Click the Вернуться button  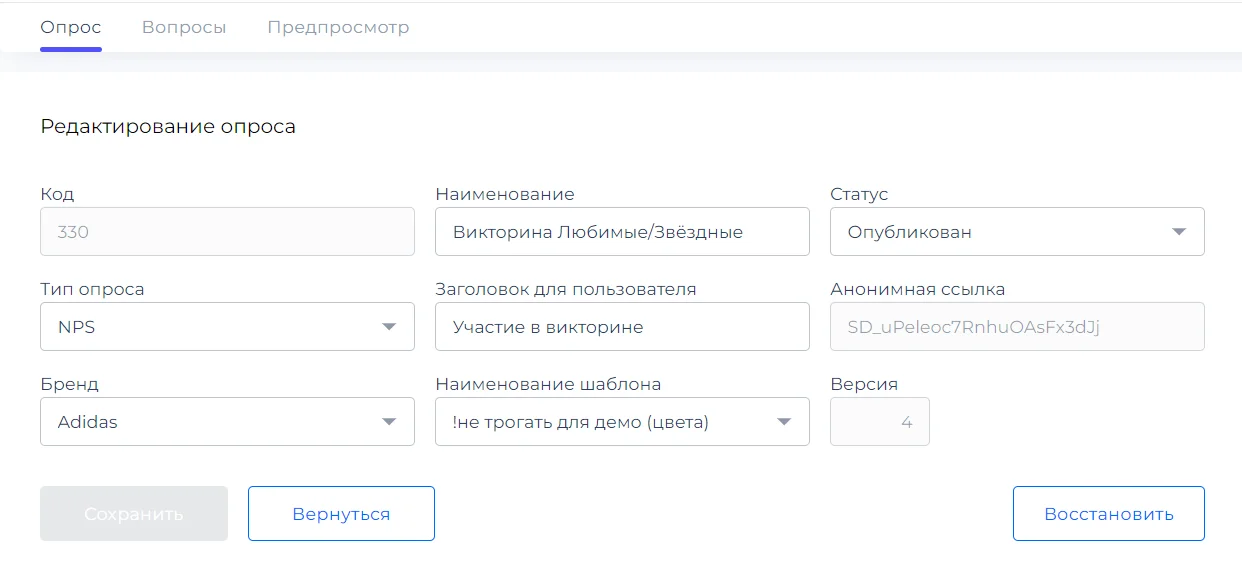(x=341, y=513)
